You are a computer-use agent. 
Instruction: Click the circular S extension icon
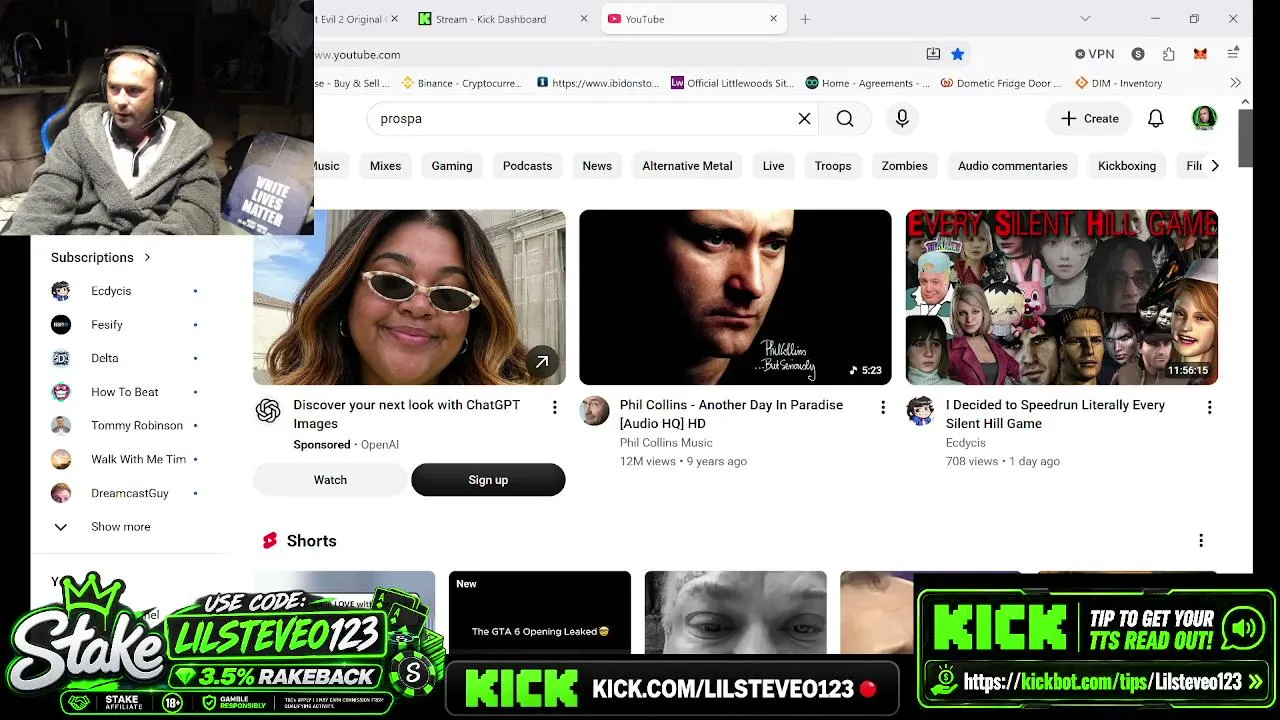click(x=1138, y=54)
